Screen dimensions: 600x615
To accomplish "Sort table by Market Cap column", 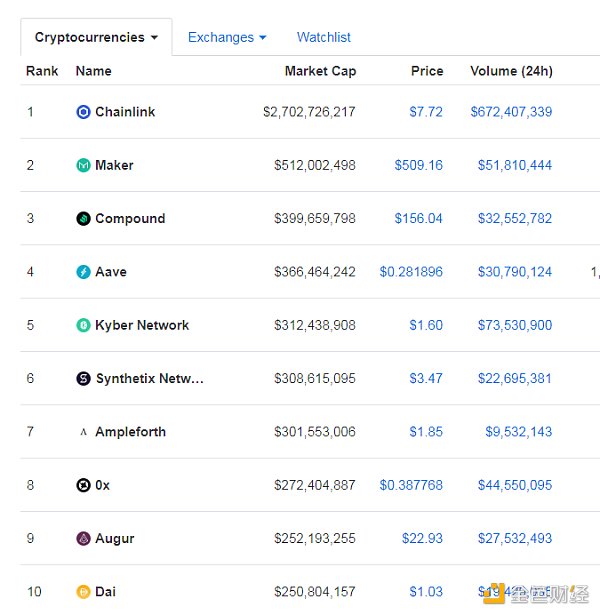I will 320,71.
